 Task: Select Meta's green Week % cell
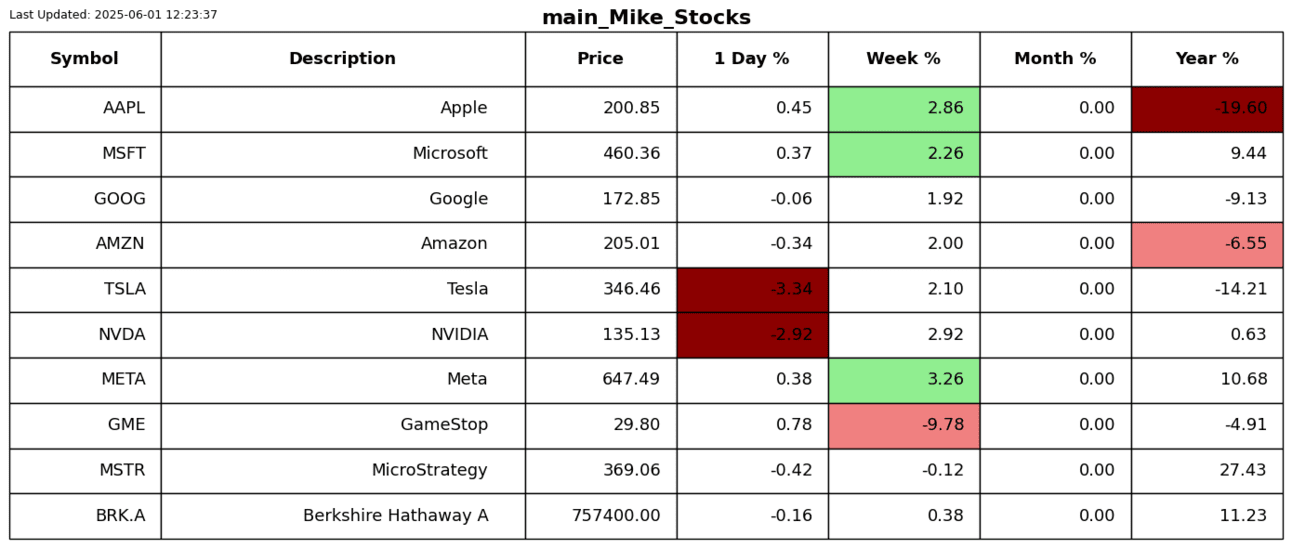903,380
